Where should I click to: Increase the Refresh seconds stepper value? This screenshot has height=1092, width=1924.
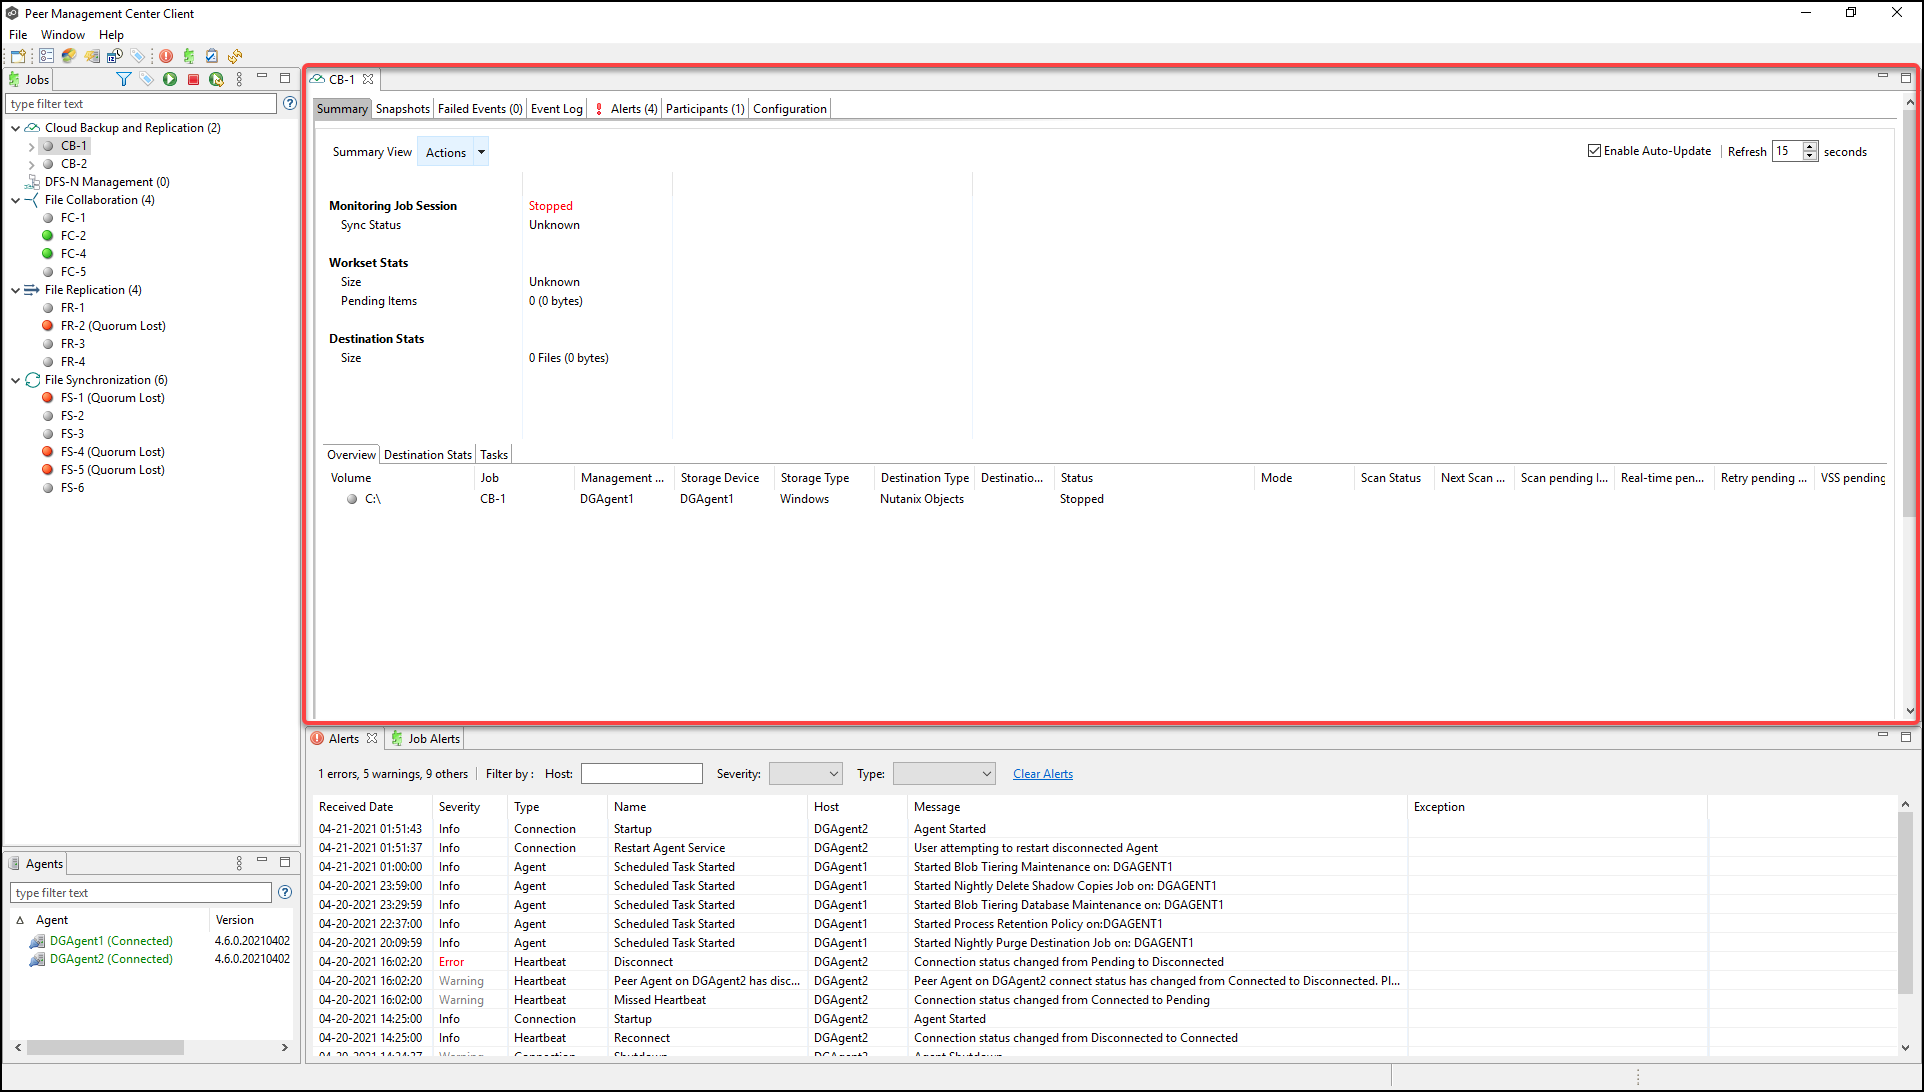pos(1810,147)
